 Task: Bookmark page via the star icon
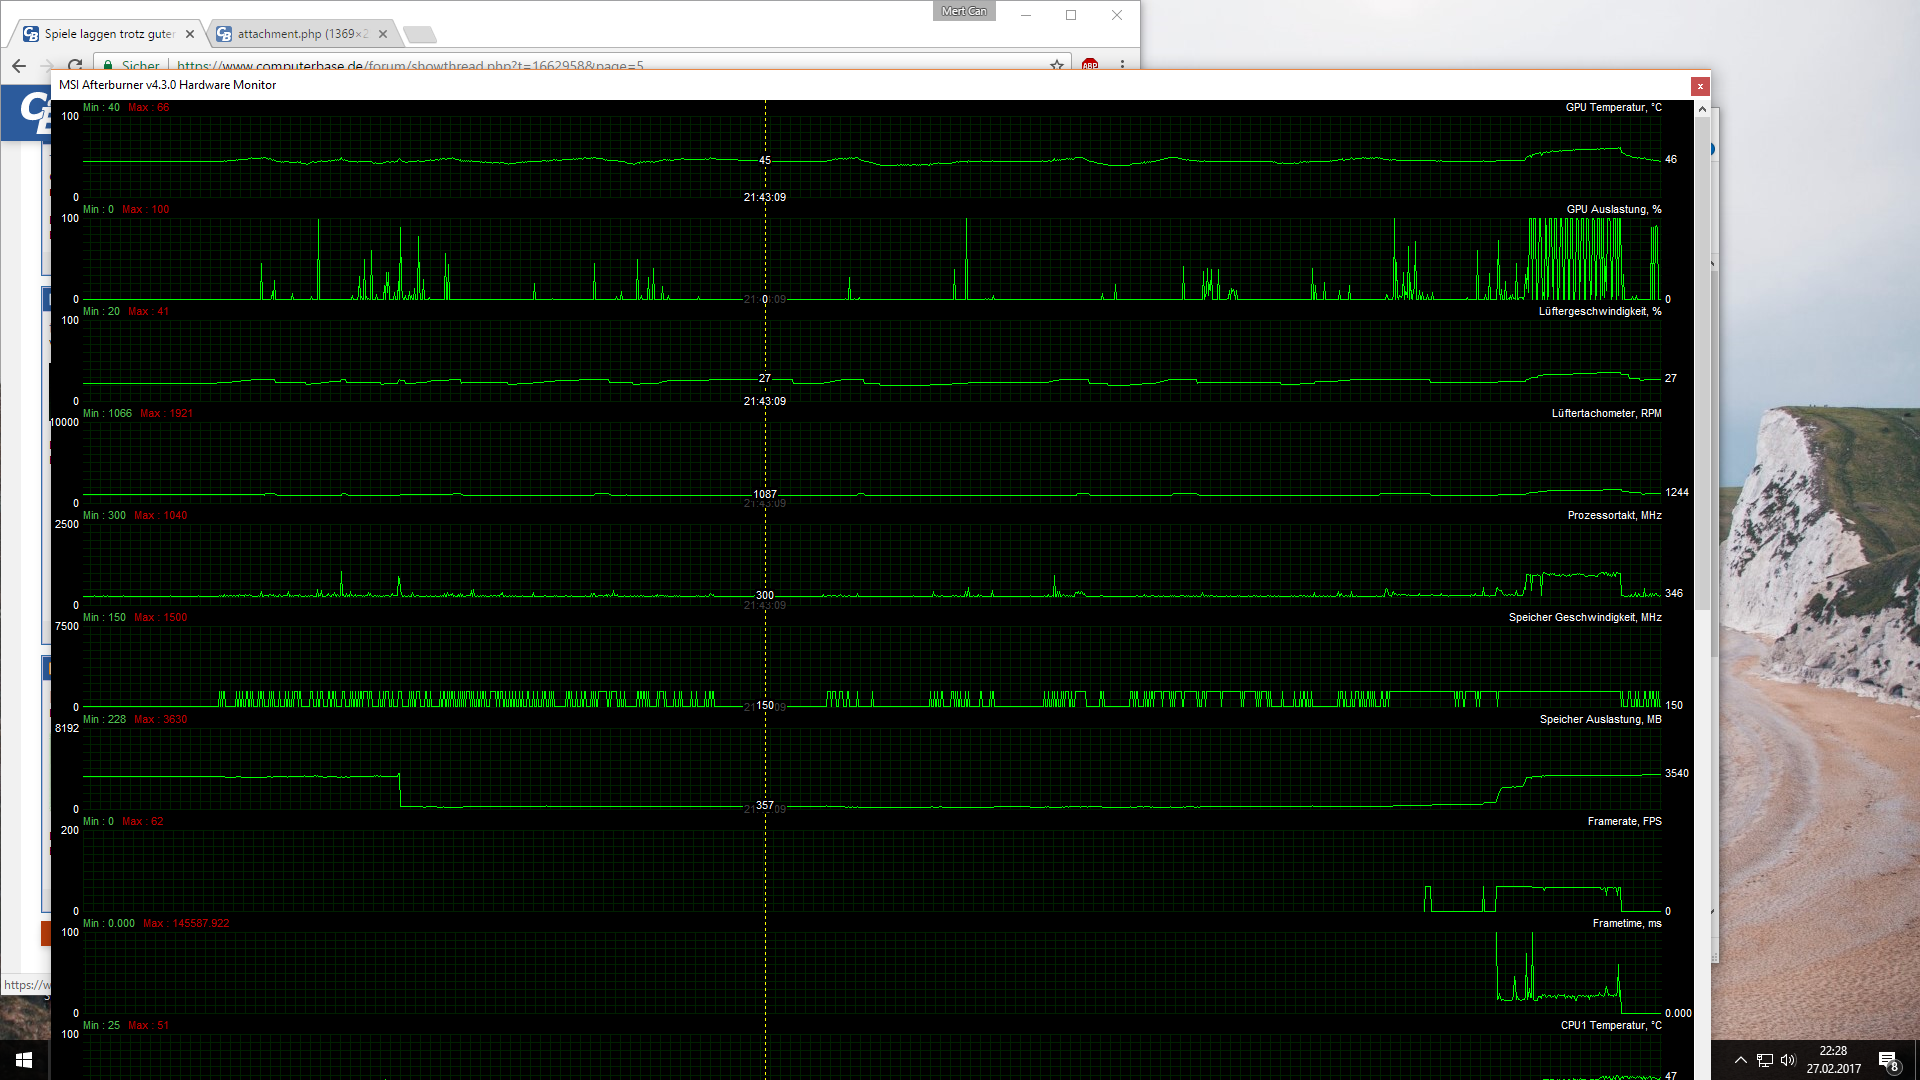click(x=1057, y=65)
